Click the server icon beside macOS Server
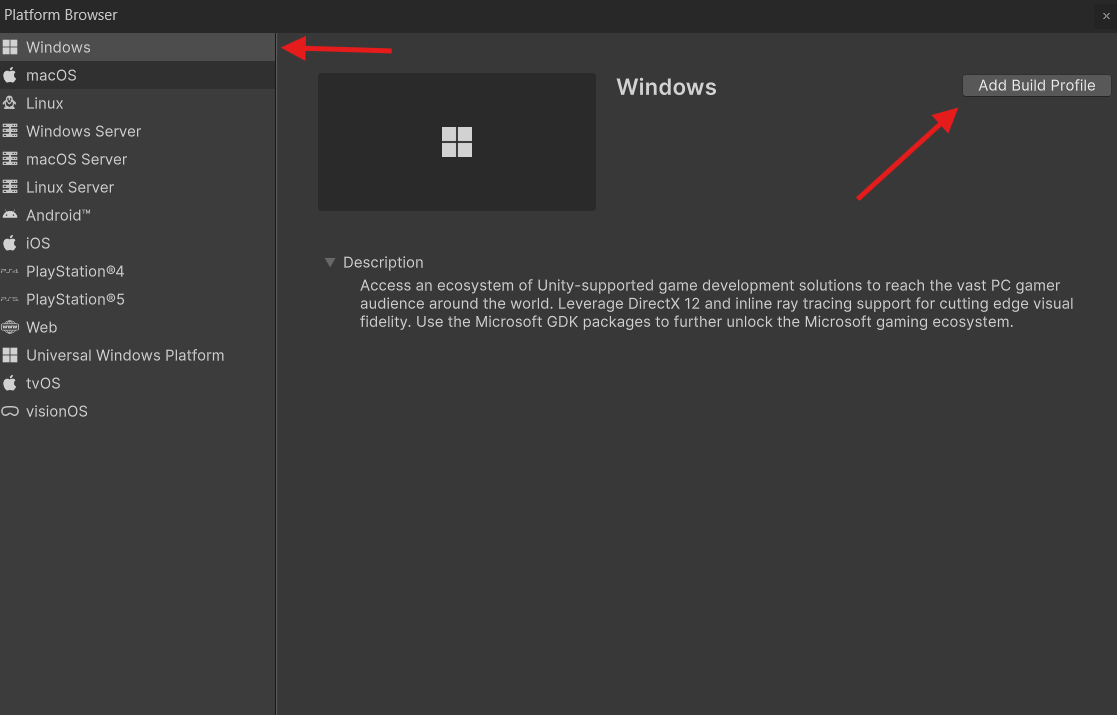The width and height of the screenshot is (1117, 715). tap(10, 159)
